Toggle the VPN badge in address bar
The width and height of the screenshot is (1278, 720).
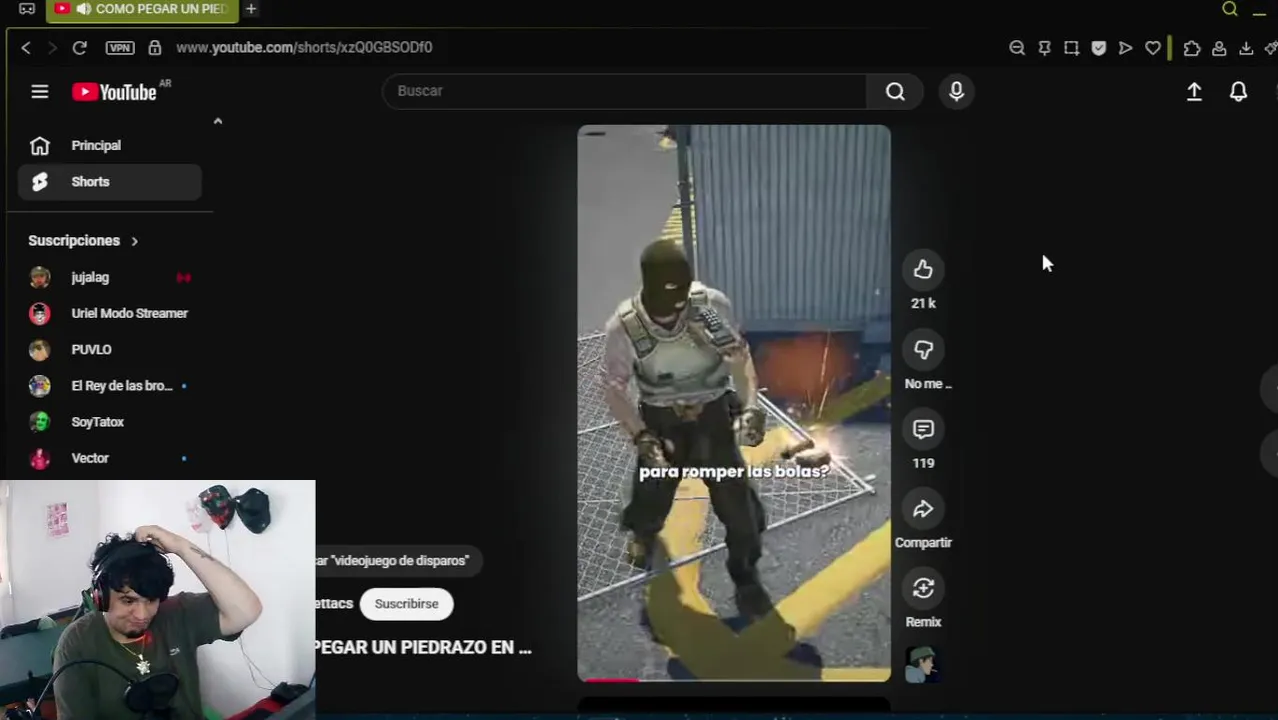tap(120, 47)
